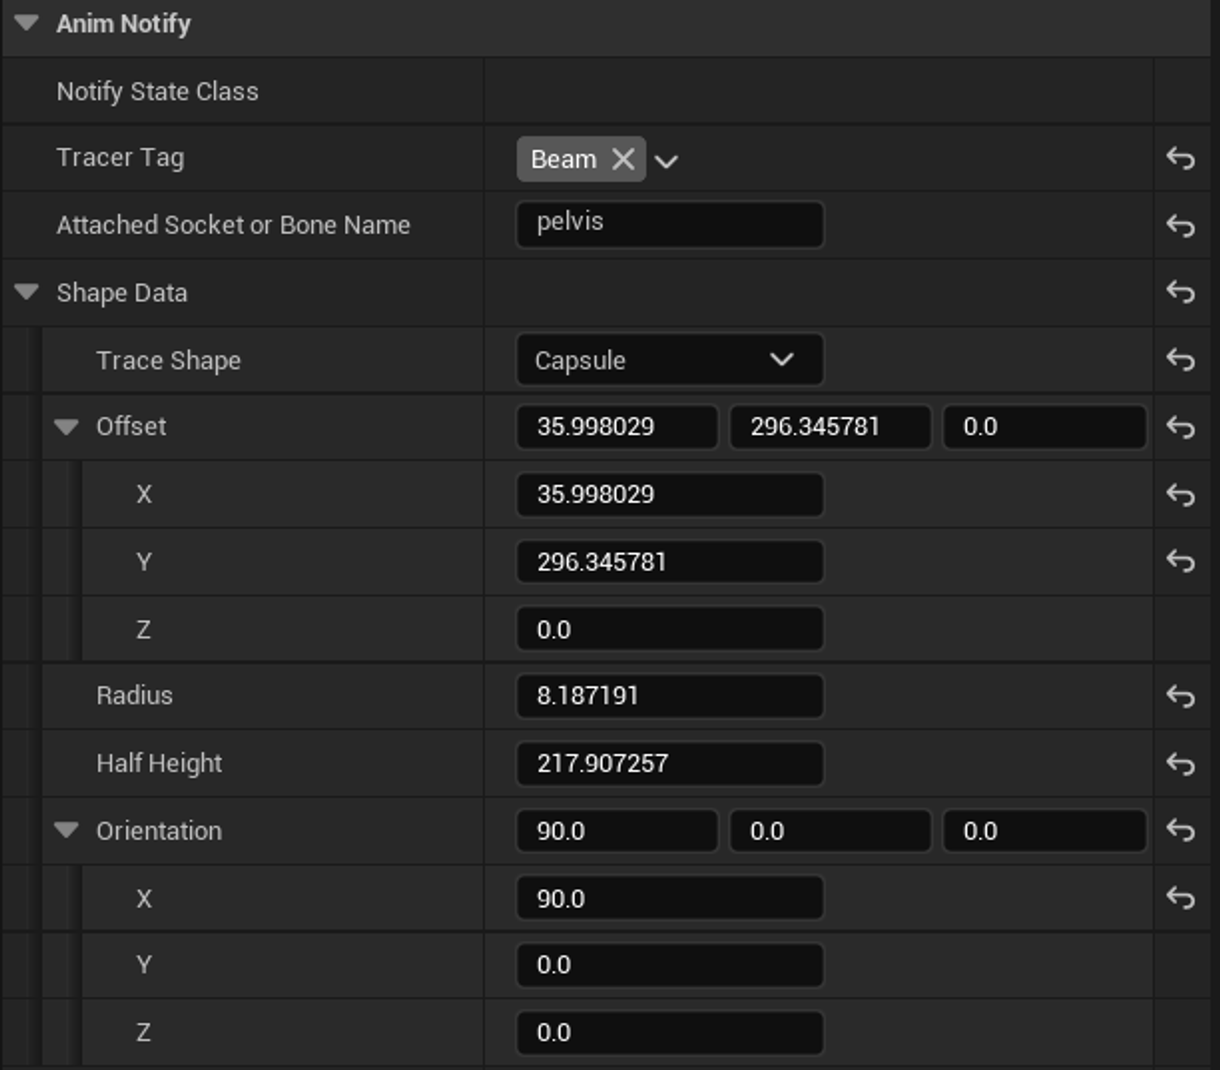Collapse the Shape Data section
Viewport: 1220px width, 1070px height.
27,292
